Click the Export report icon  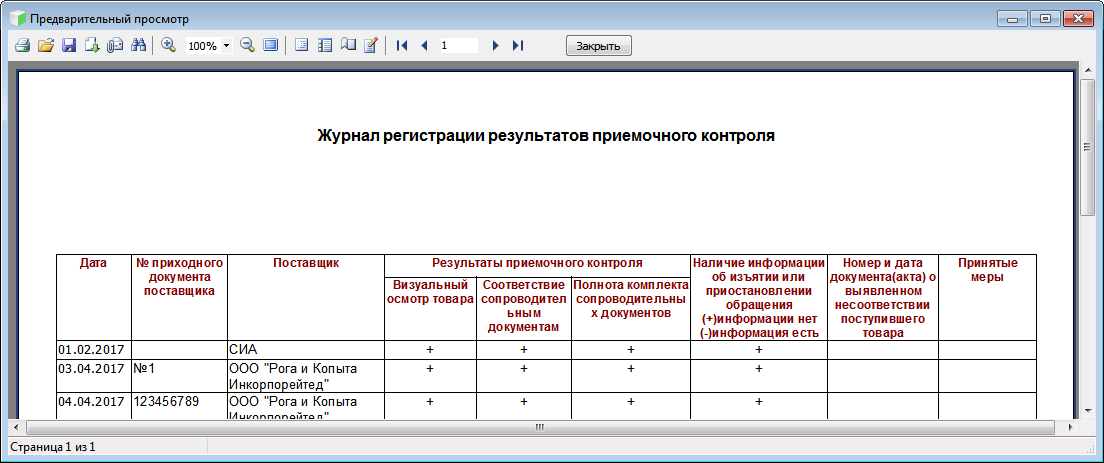pyautogui.click(x=92, y=45)
